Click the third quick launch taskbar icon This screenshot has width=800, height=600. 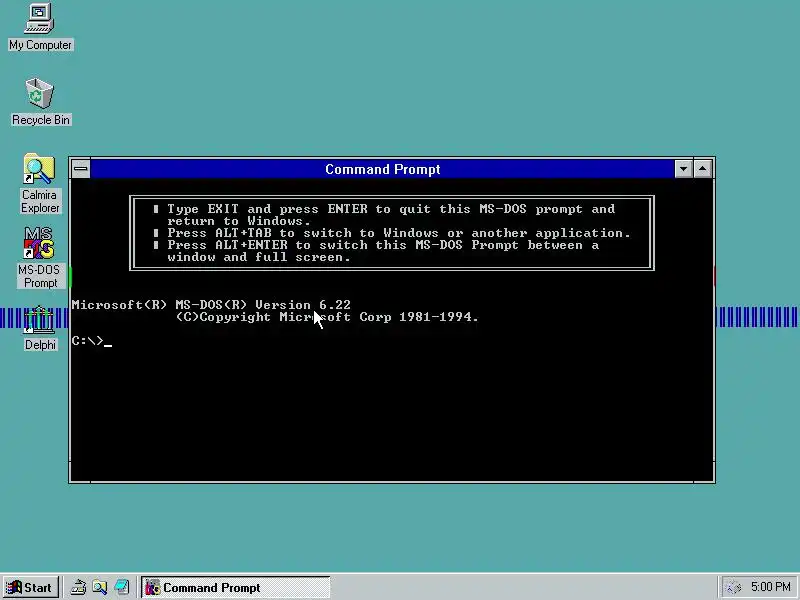[x=122, y=588]
